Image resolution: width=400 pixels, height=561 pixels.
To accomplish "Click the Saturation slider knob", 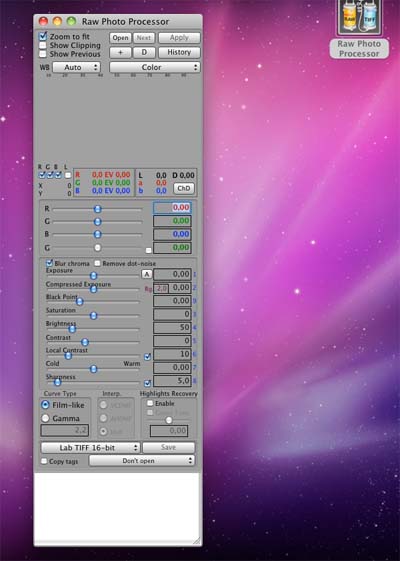I will click(x=93, y=316).
